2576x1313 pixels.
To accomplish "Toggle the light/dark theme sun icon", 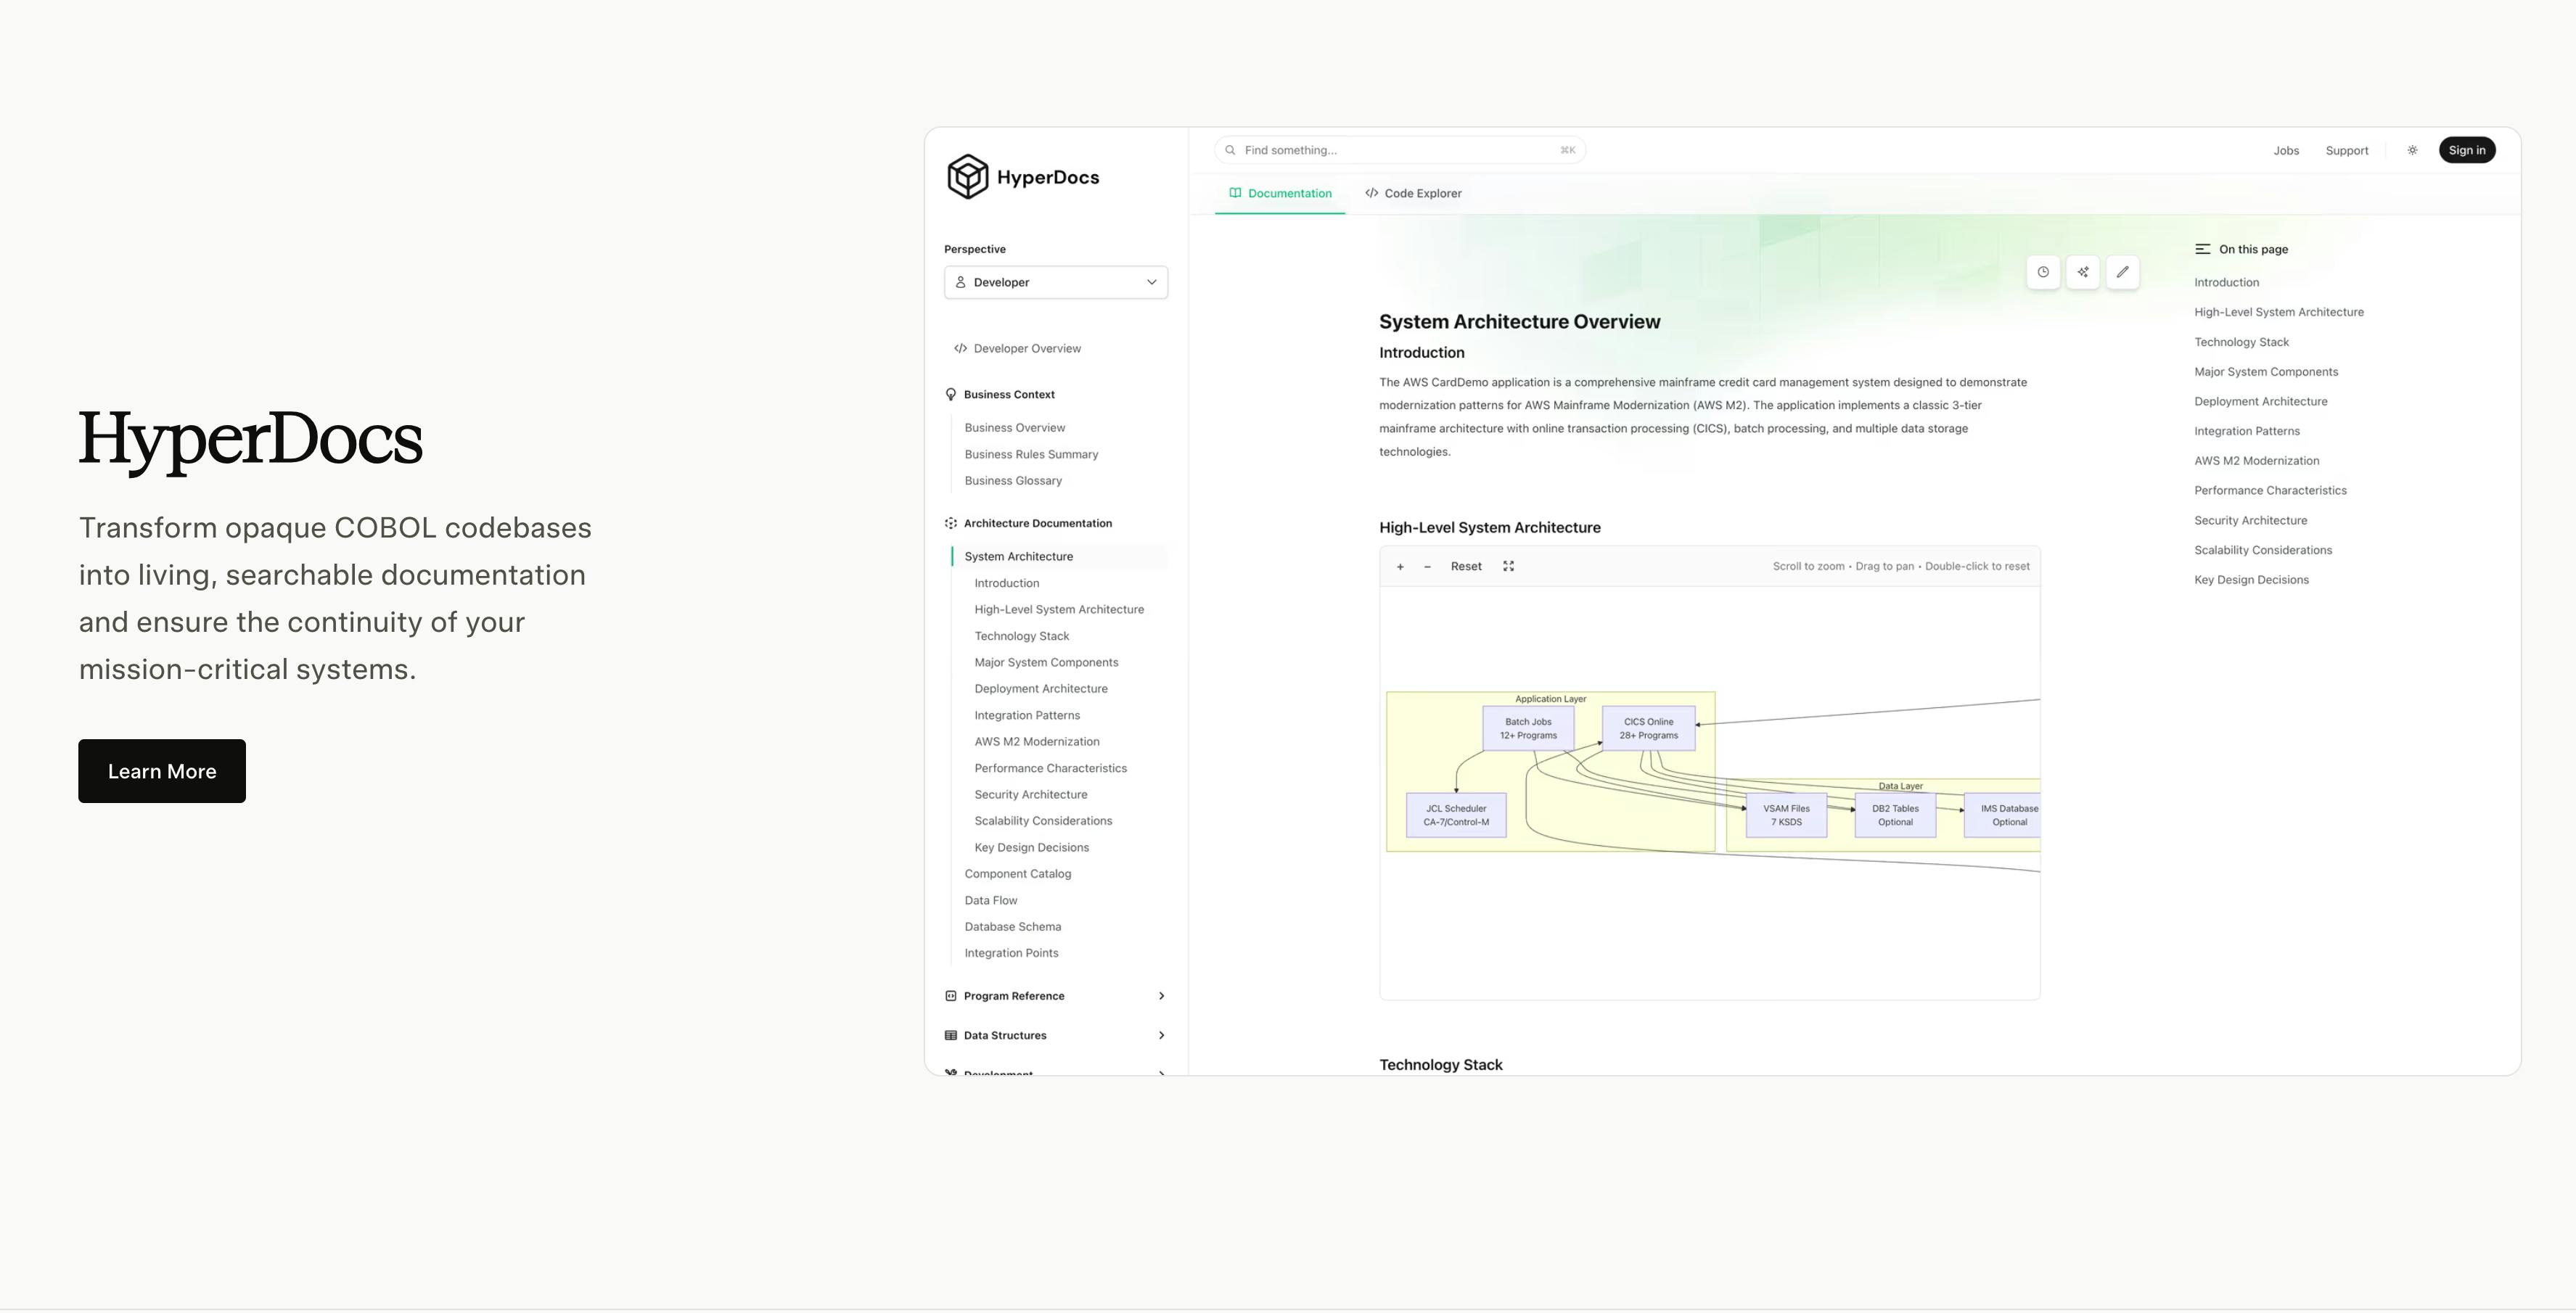I will 2412,150.
